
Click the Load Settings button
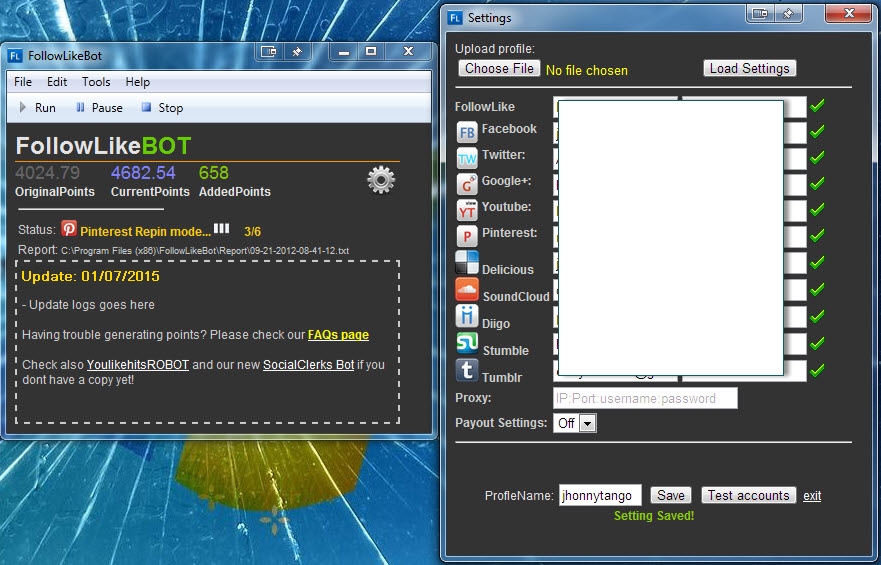(x=750, y=69)
